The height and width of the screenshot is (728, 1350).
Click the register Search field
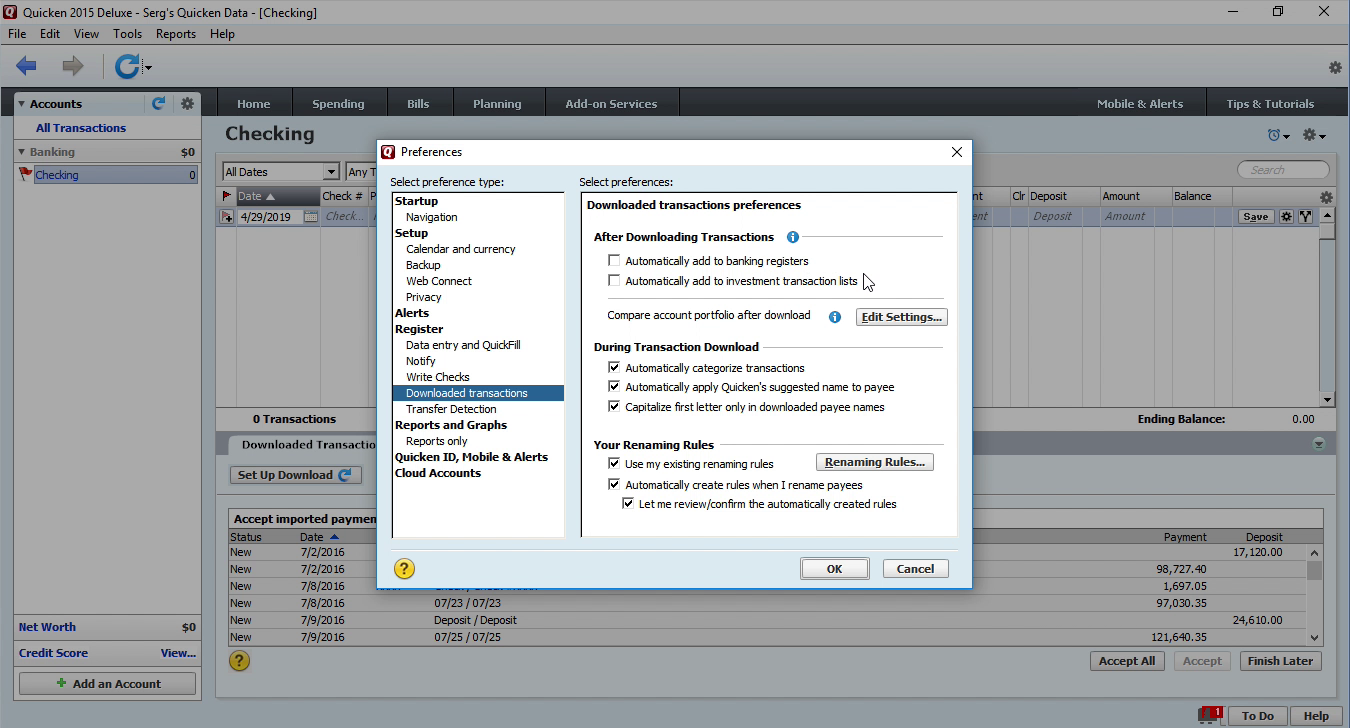pyautogui.click(x=1284, y=170)
